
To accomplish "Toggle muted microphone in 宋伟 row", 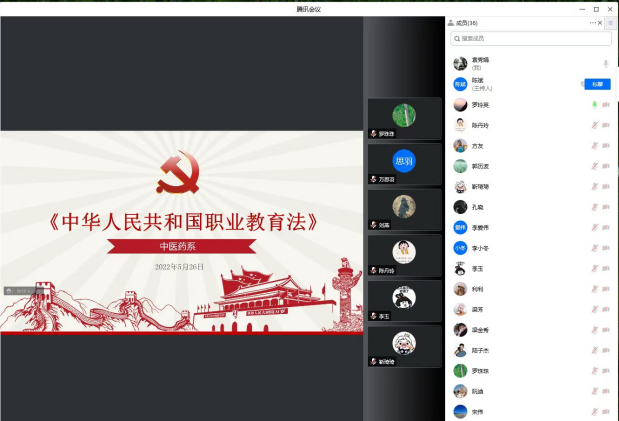I will pos(595,412).
